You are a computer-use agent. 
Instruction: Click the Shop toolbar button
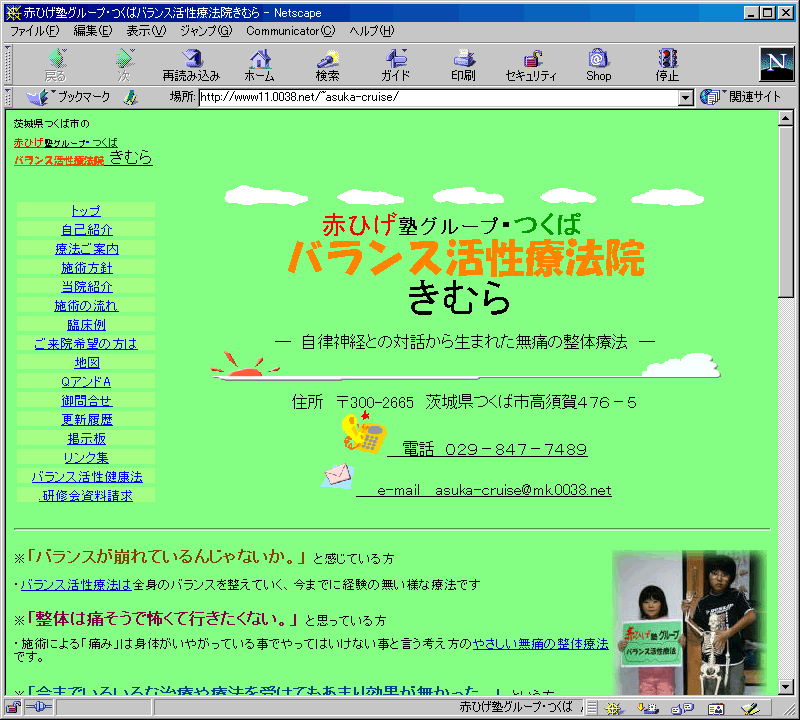[x=598, y=65]
